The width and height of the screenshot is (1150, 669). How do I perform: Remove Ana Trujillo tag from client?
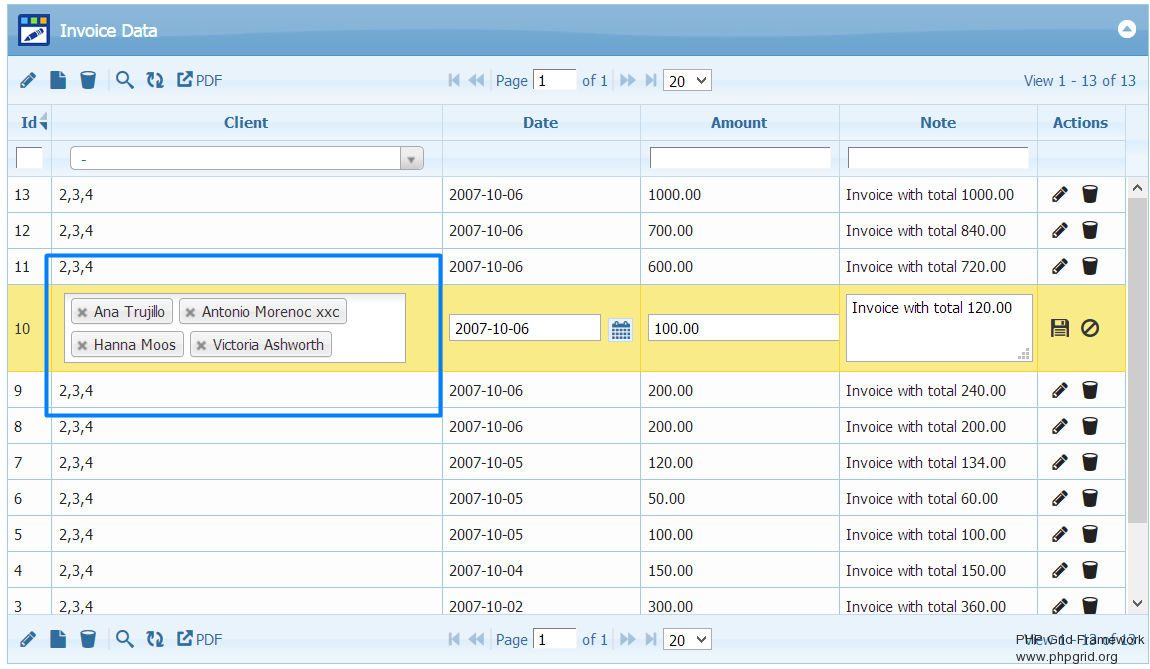click(83, 312)
